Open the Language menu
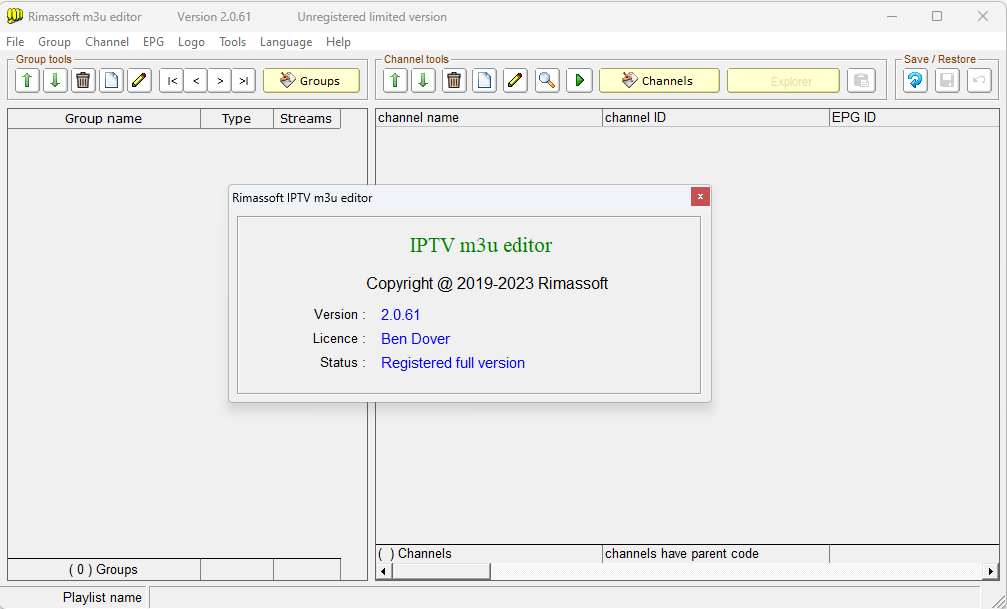 (x=285, y=42)
